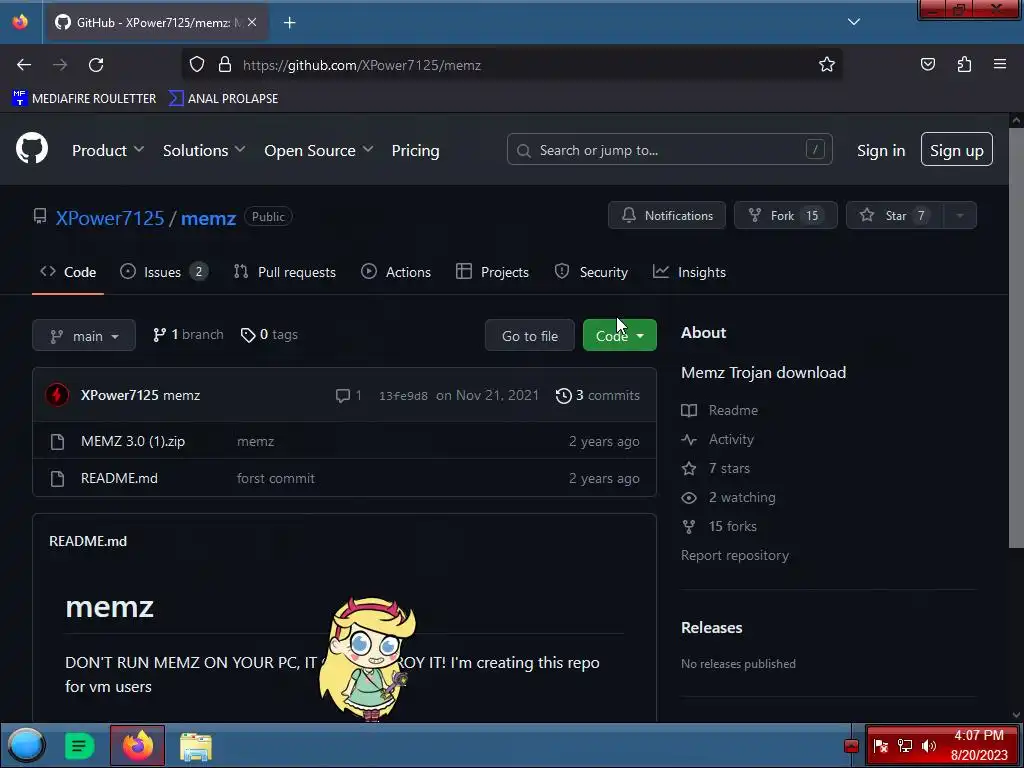1024x768 pixels.
Task: View 2 watching watchers link
Action: coord(728,498)
